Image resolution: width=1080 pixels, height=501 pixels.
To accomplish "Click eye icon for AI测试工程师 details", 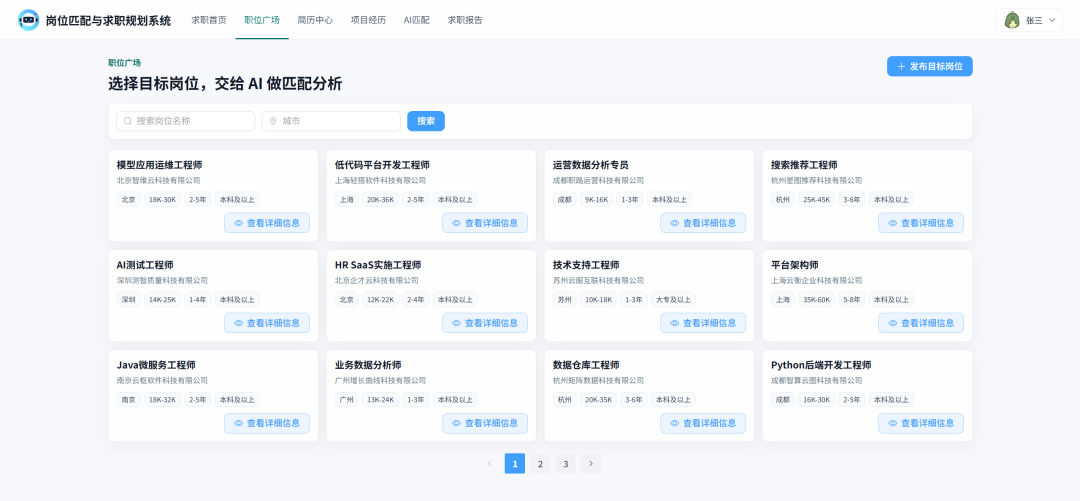I will coord(239,323).
